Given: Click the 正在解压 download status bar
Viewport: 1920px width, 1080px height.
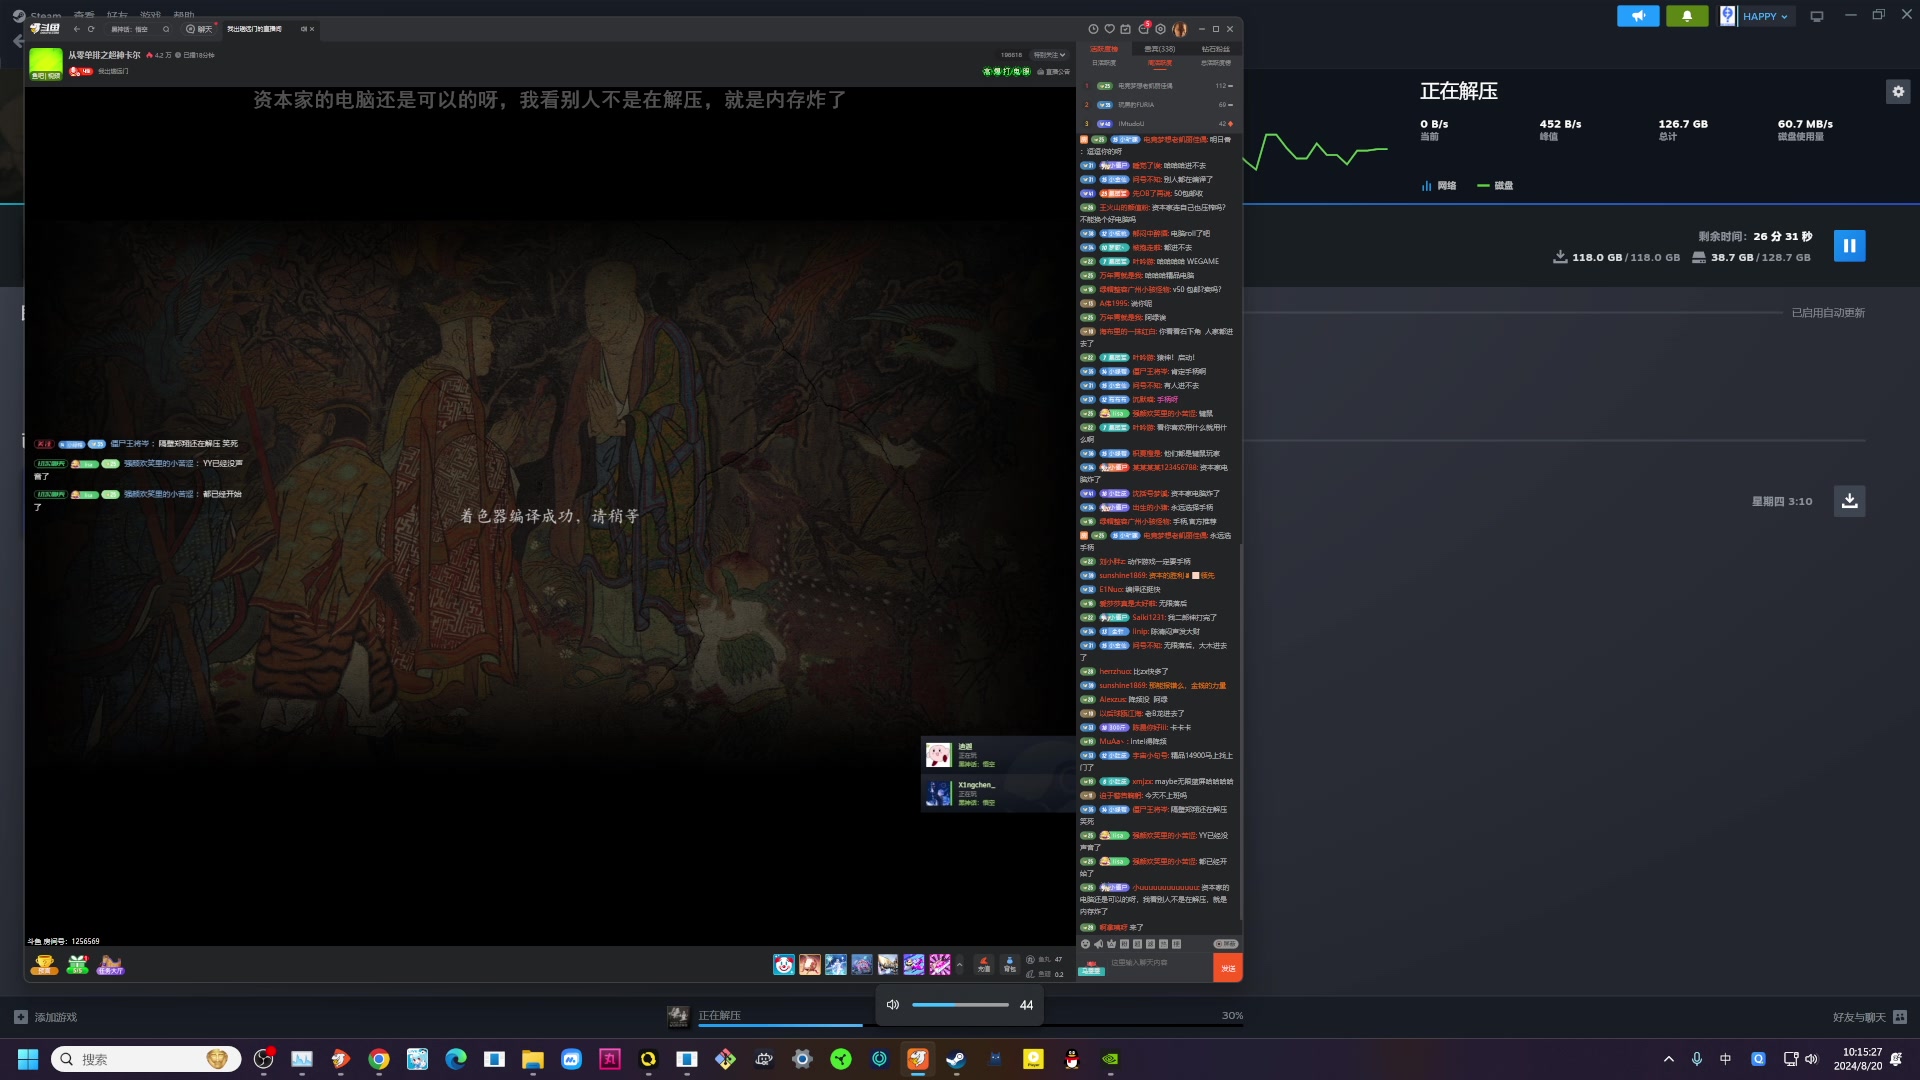Looking at the screenshot, I should (x=955, y=1016).
